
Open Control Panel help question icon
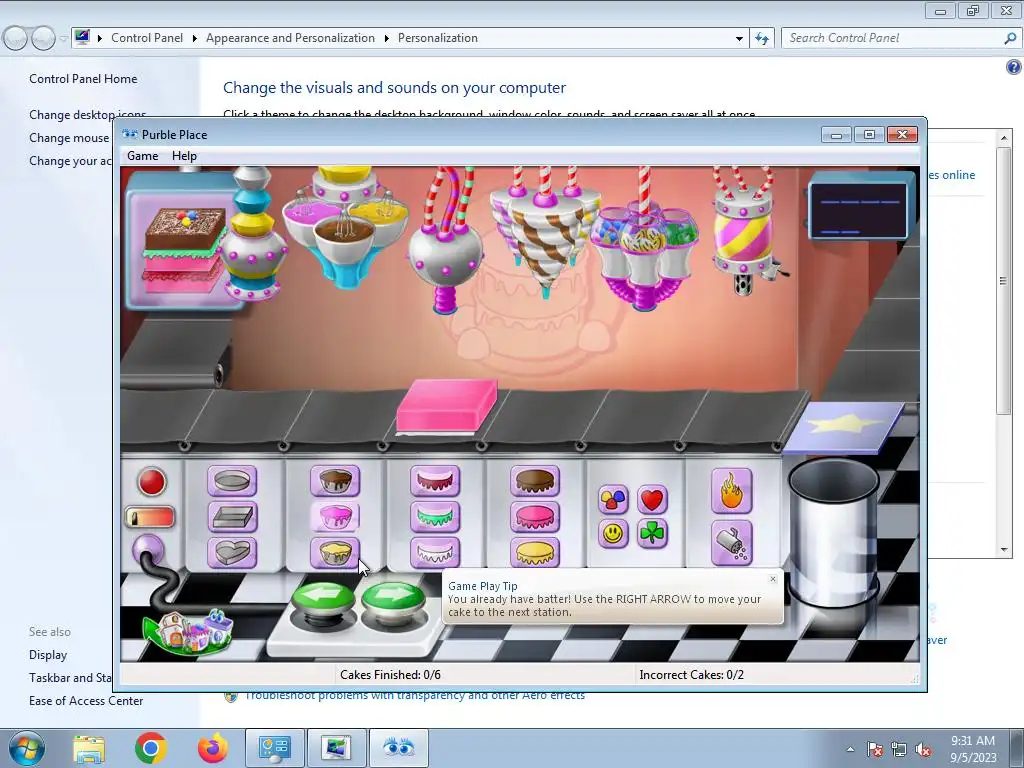tap(1014, 67)
